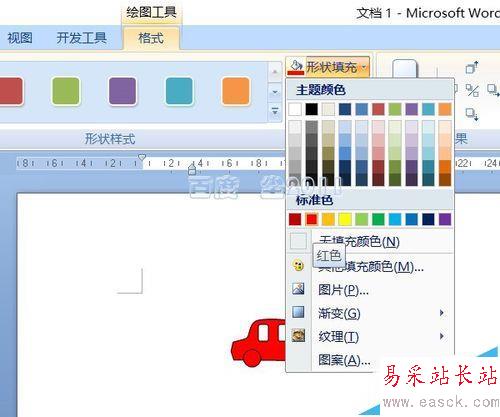This screenshot has width=500, height=417.
Task: Click the paint bucket fill icon
Action: pyautogui.click(x=296, y=67)
